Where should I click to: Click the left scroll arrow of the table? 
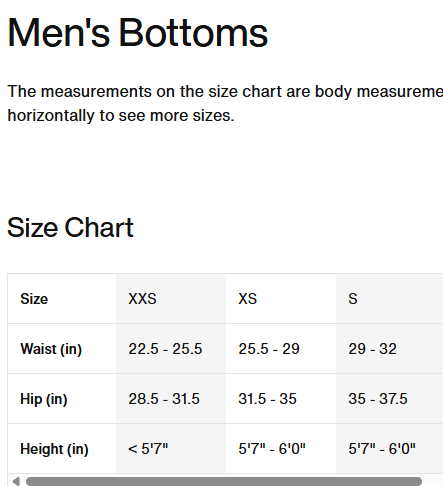pyautogui.click(x=16, y=481)
